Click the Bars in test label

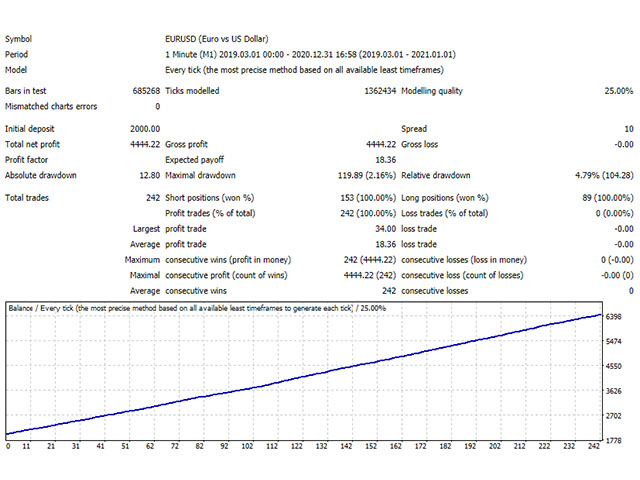(26, 91)
